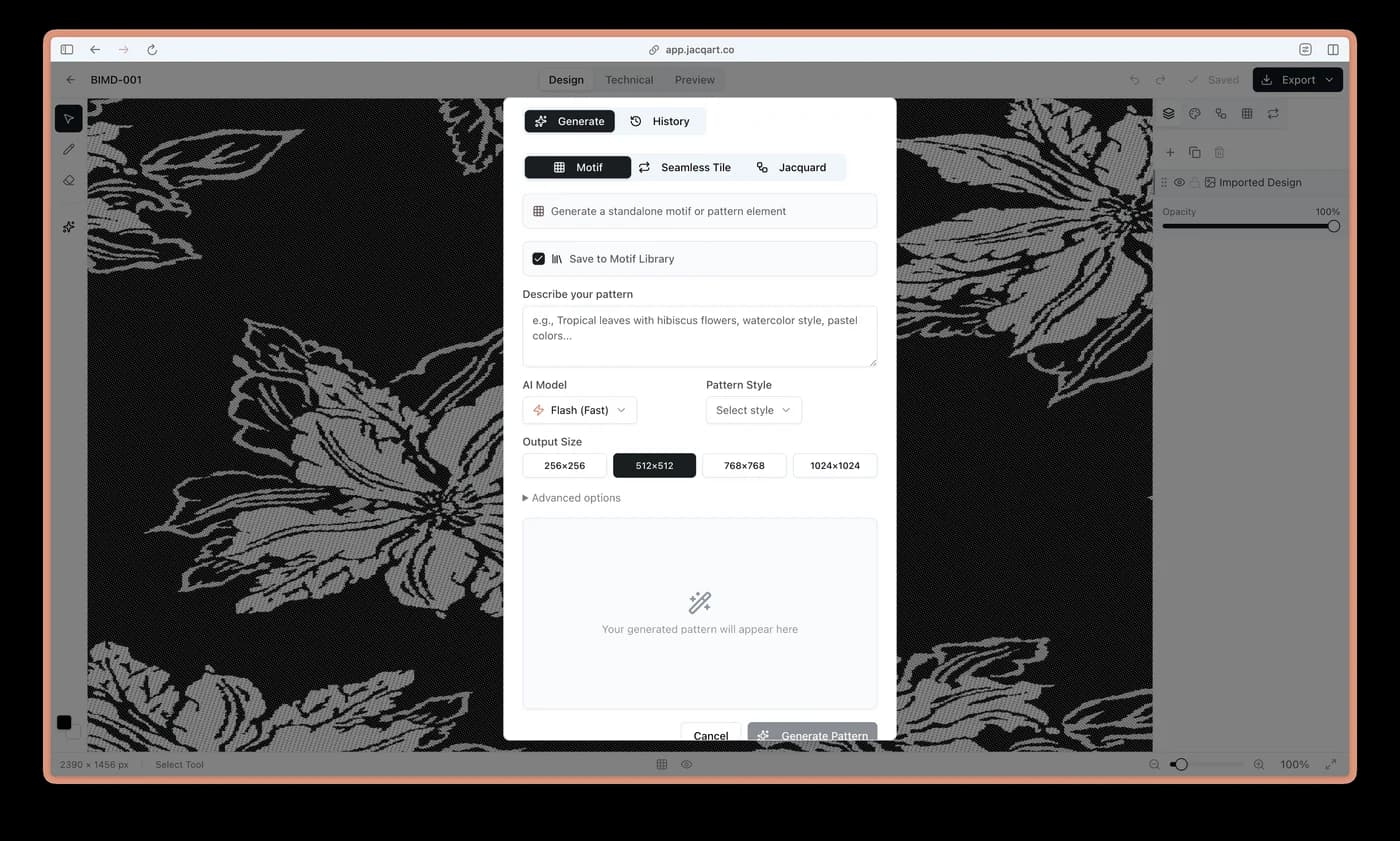The image size is (1400, 841).
Task: Delete layer with the trash icon
Action: (x=1219, y=152)
